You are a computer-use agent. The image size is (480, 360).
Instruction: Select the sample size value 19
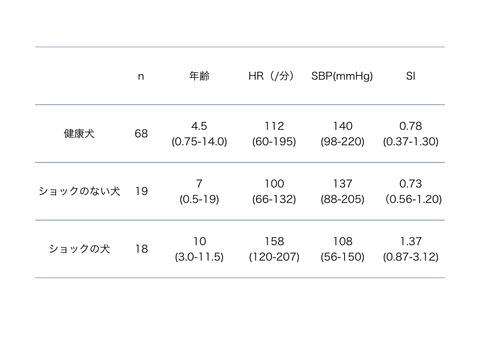(x=141, y=191)
